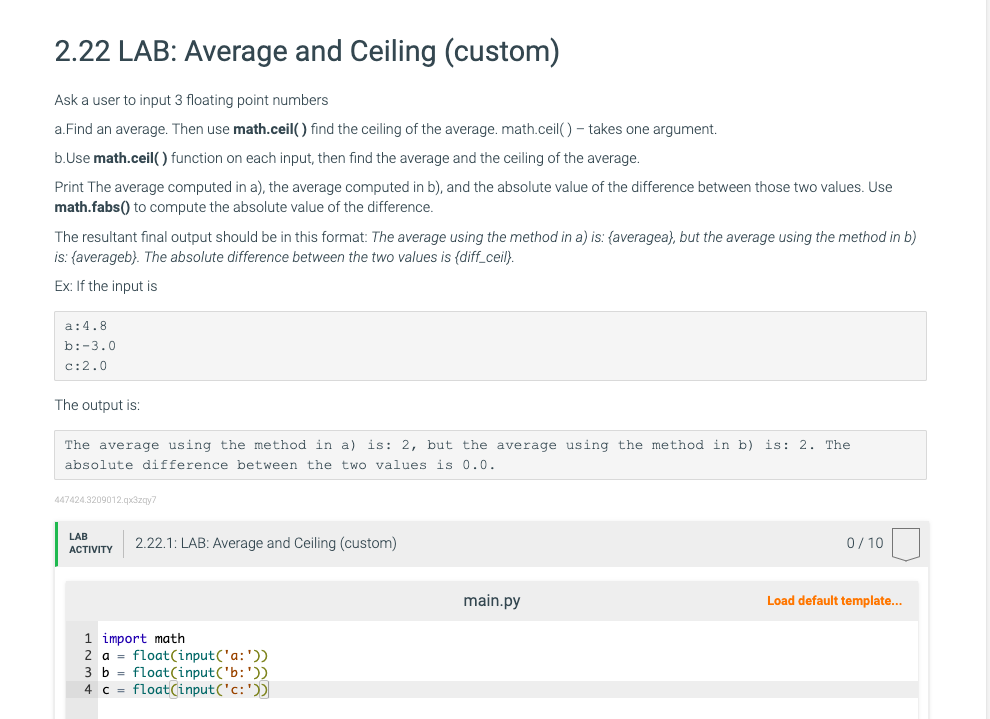The width and height of the screenshot is (990, 719).
Task: Click the Load default template link
Action: 834,601
